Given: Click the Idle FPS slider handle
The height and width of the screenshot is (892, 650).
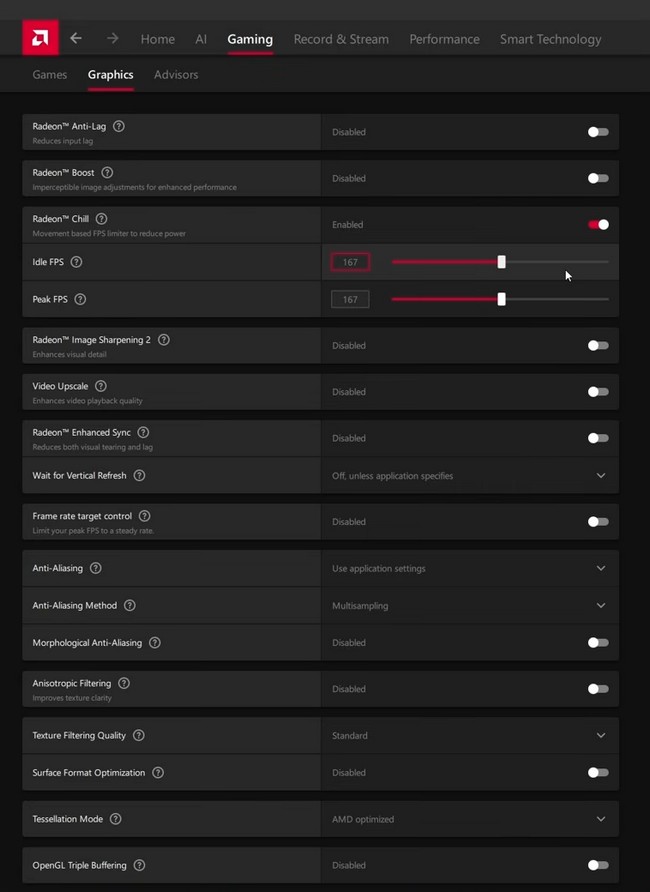Looking at the screenshot, I should [x=501, y=261].
